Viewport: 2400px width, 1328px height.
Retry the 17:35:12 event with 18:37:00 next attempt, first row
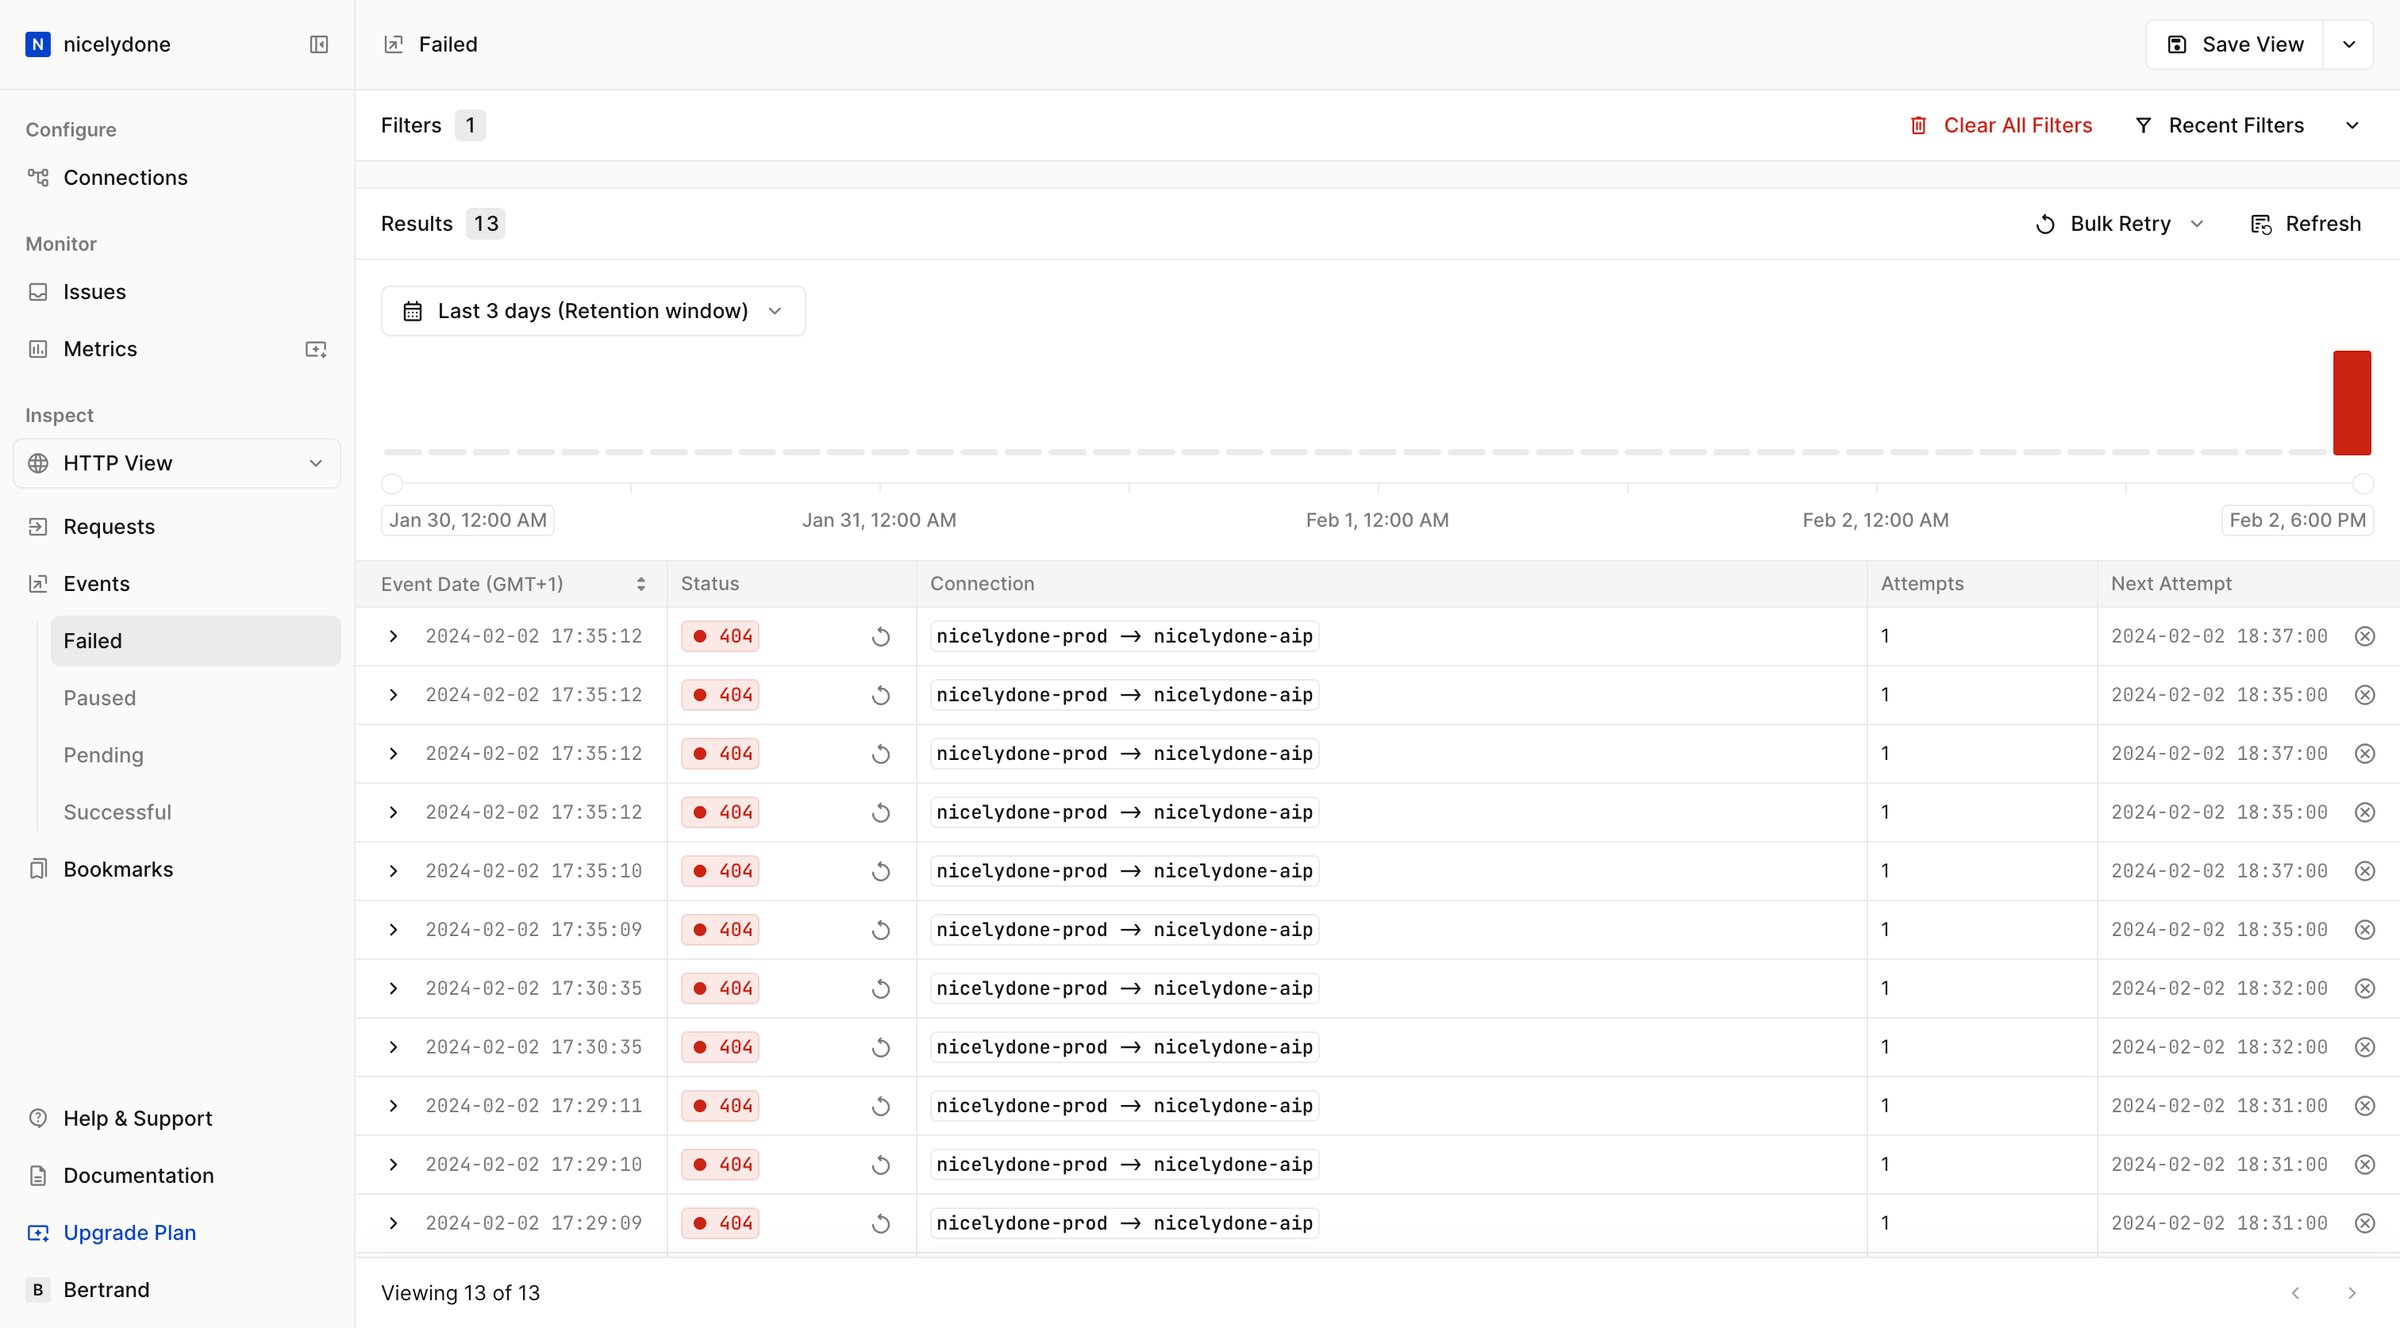point(880,637)
